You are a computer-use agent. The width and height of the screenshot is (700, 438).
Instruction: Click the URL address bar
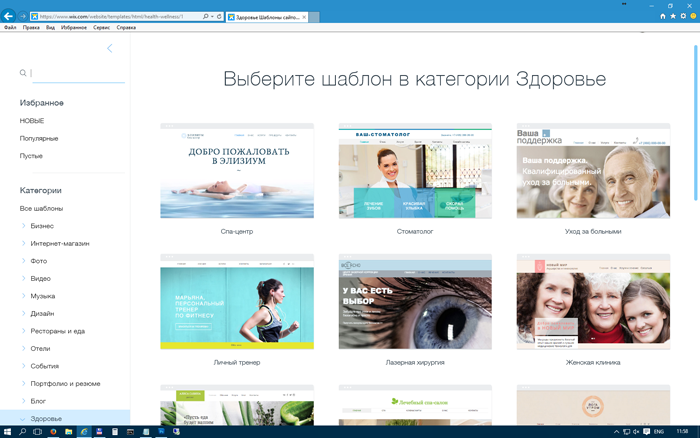point(116,17)
